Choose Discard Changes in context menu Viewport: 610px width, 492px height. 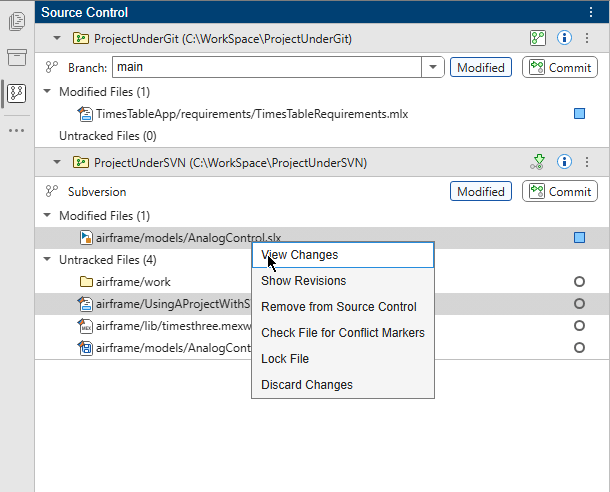tap(343, 385)
